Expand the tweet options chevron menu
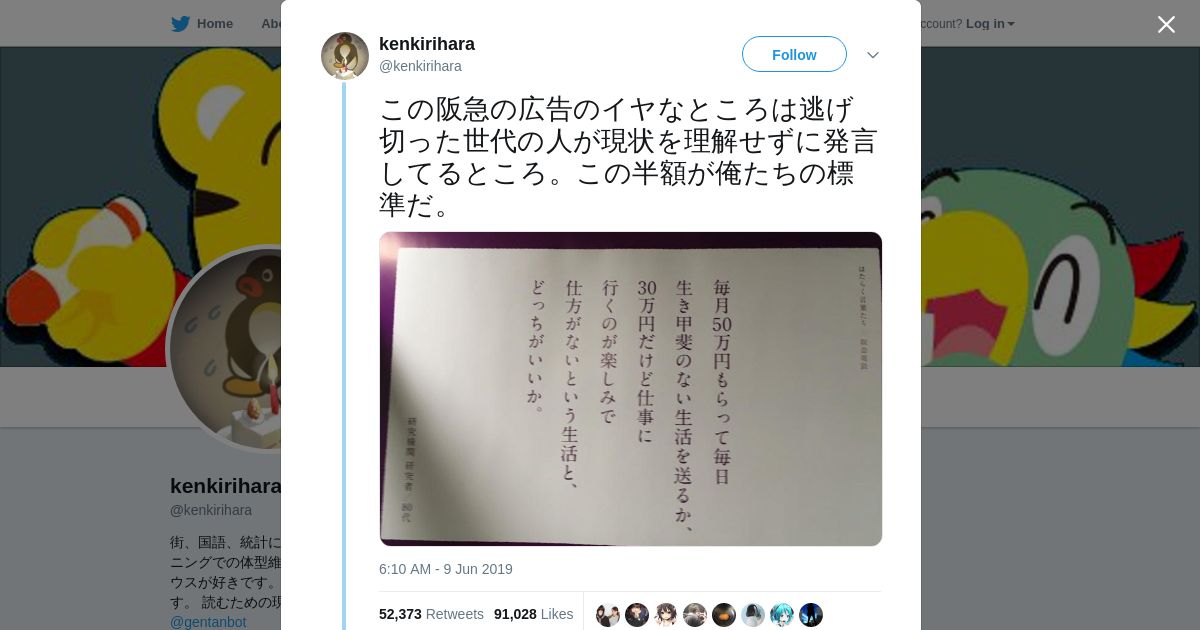The width and height of the screenshot is (1200, 630). click(873, 55)
